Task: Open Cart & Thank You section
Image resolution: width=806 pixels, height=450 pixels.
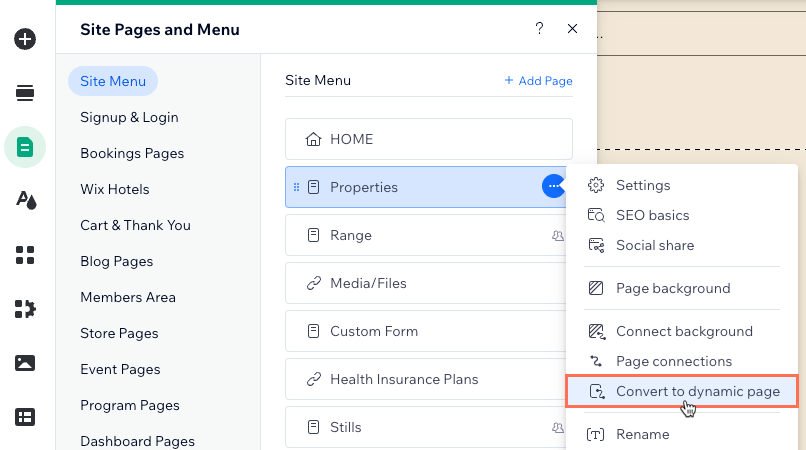Action: pos(135,225)
